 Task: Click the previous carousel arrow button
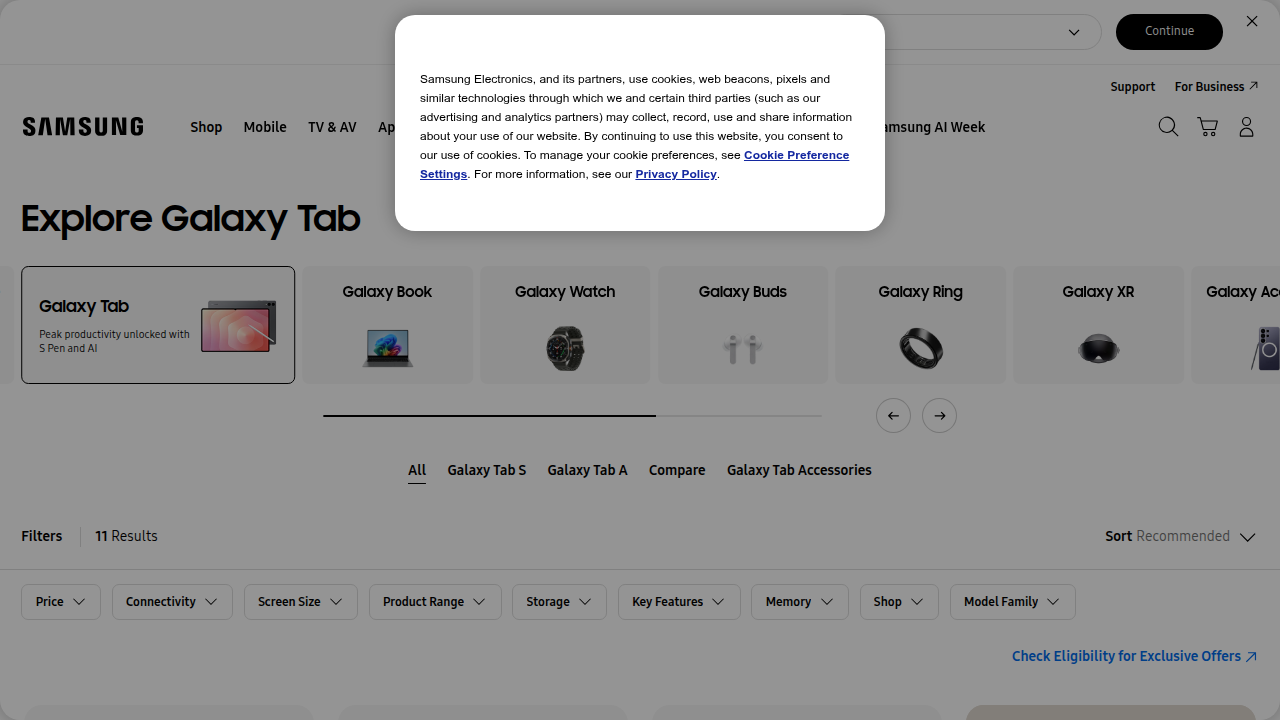click(893, 416)
